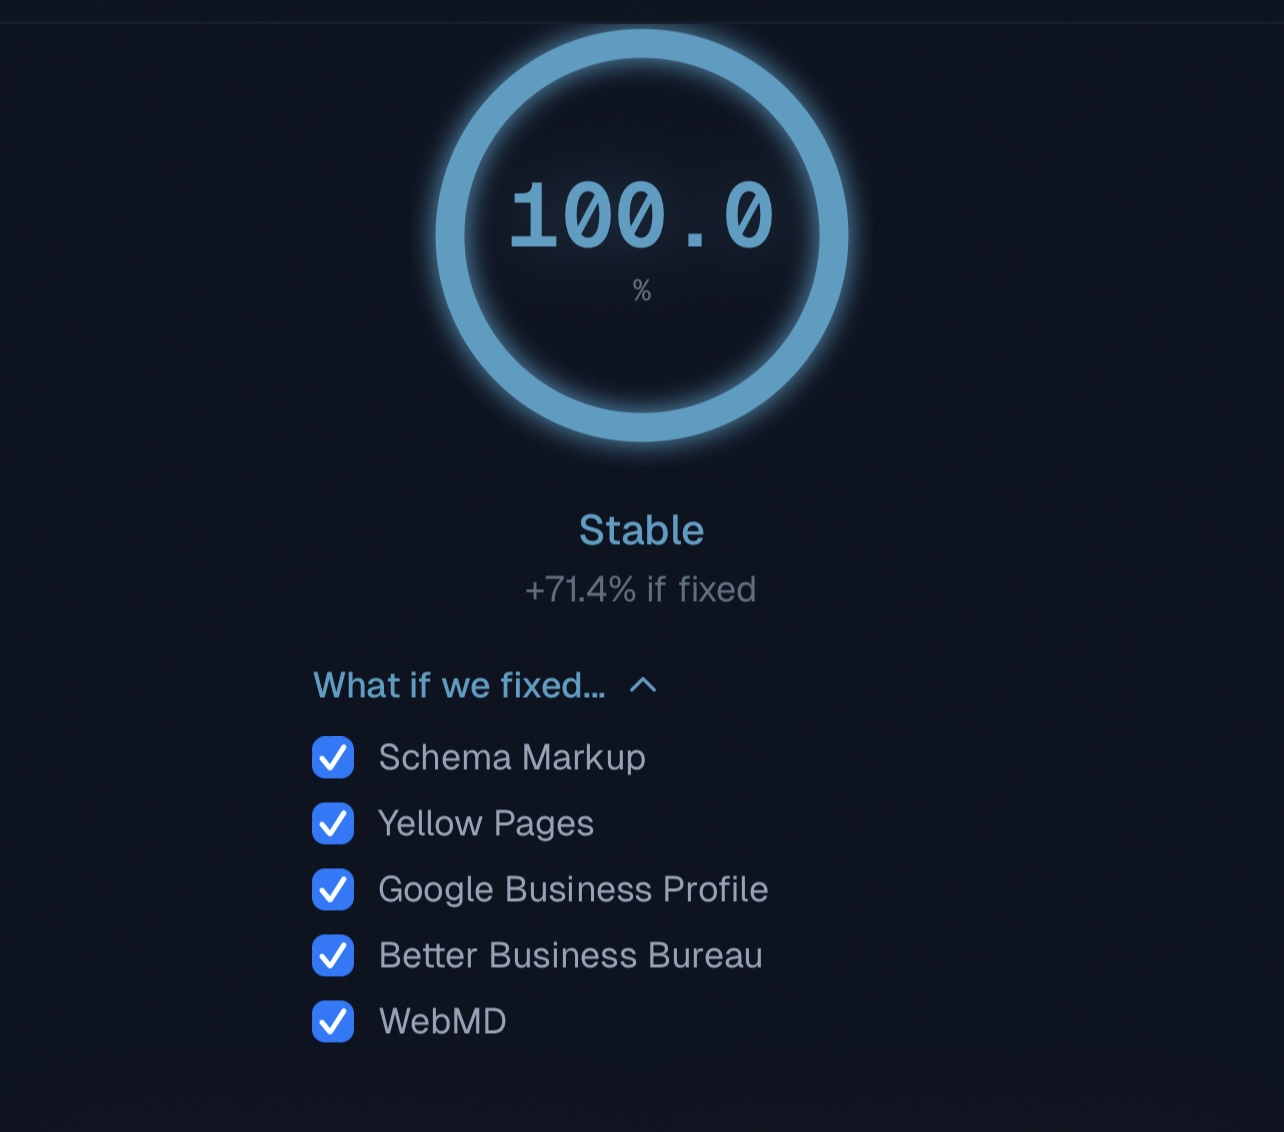Click the Google Business Profile label
Image resolution: width=1284 pixels, height=1132 pixels.
coord(572,889)
